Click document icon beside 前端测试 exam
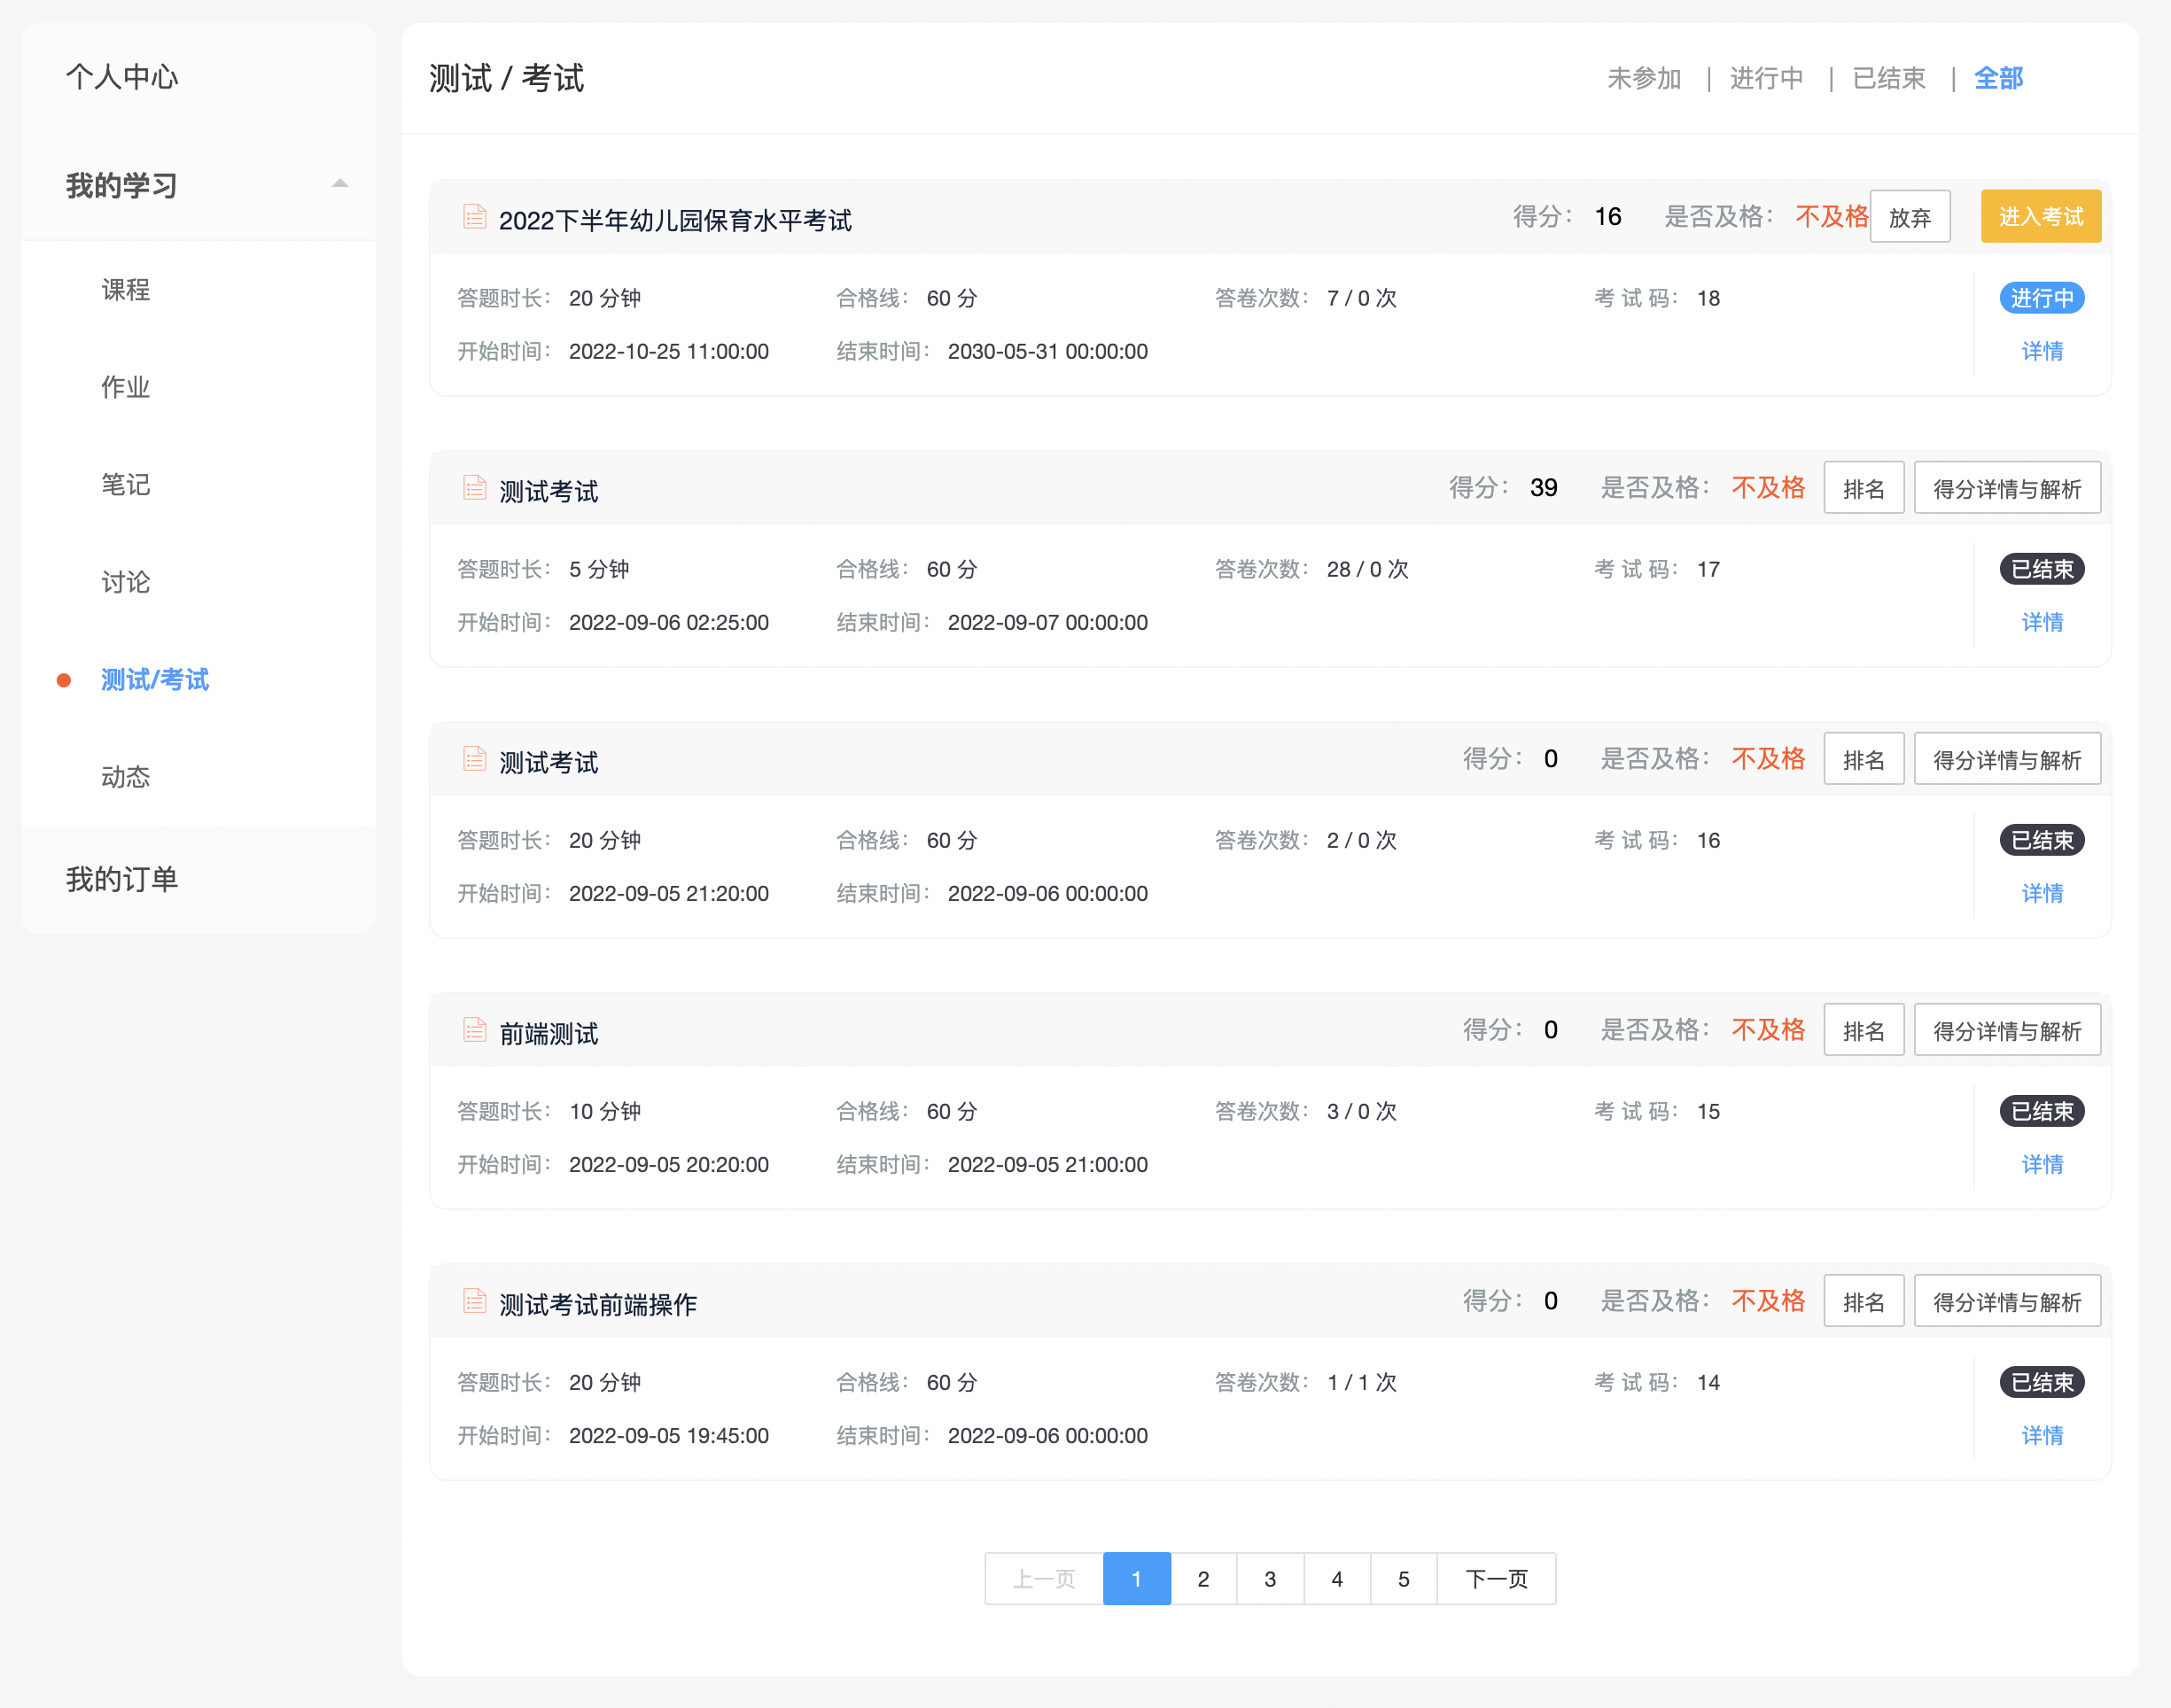This screenshot has height=1708, width=2171. [474, 1030]
